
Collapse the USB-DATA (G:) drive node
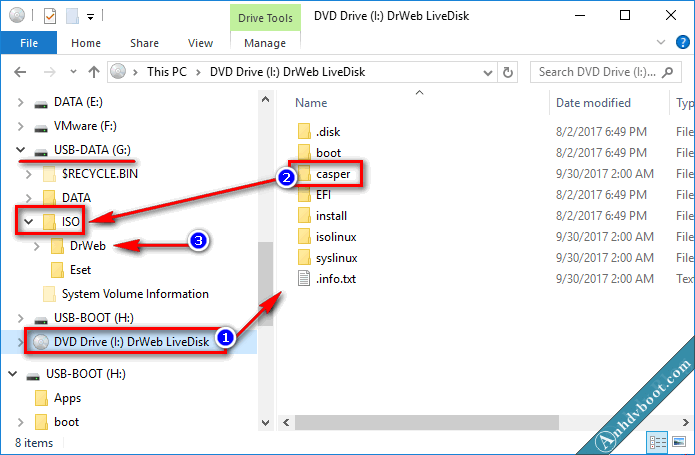coord(20,150)
